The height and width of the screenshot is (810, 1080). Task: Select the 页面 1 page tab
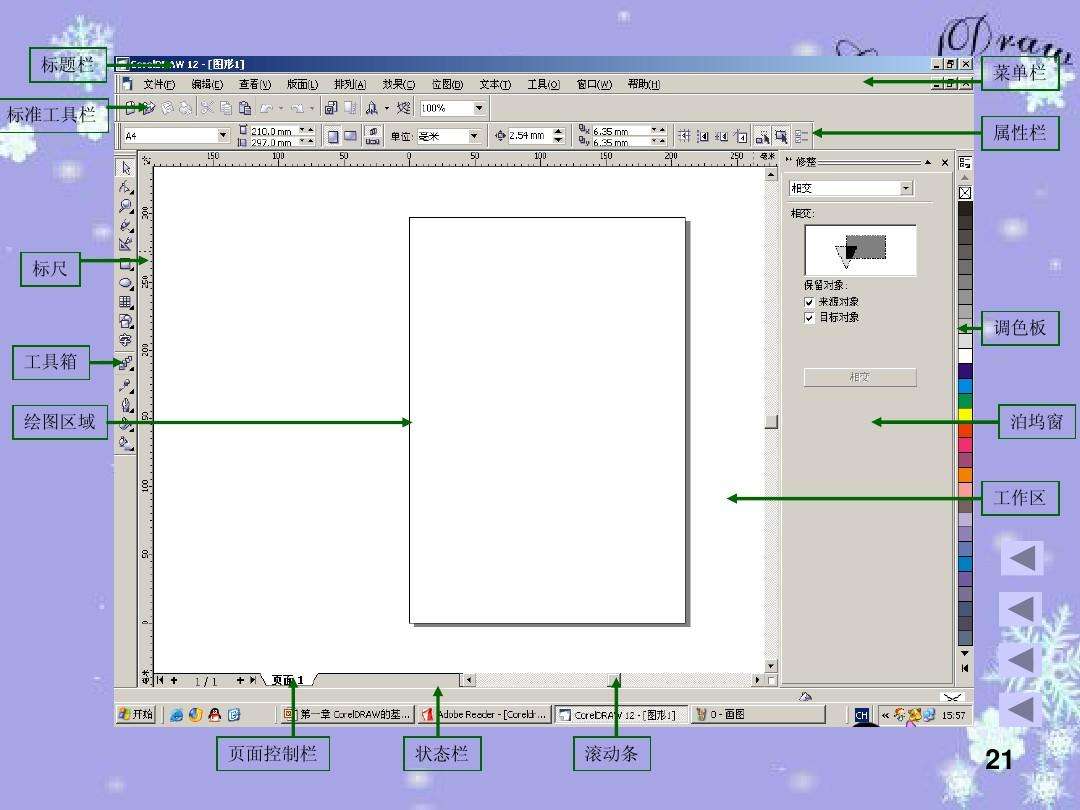[x=289, y=681]
